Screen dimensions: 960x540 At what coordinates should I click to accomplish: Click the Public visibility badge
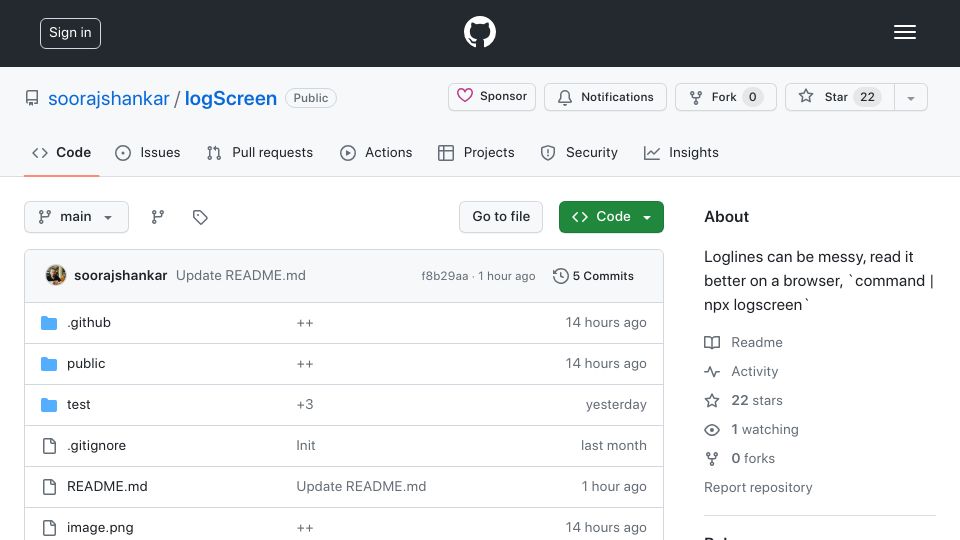point(310,98)
